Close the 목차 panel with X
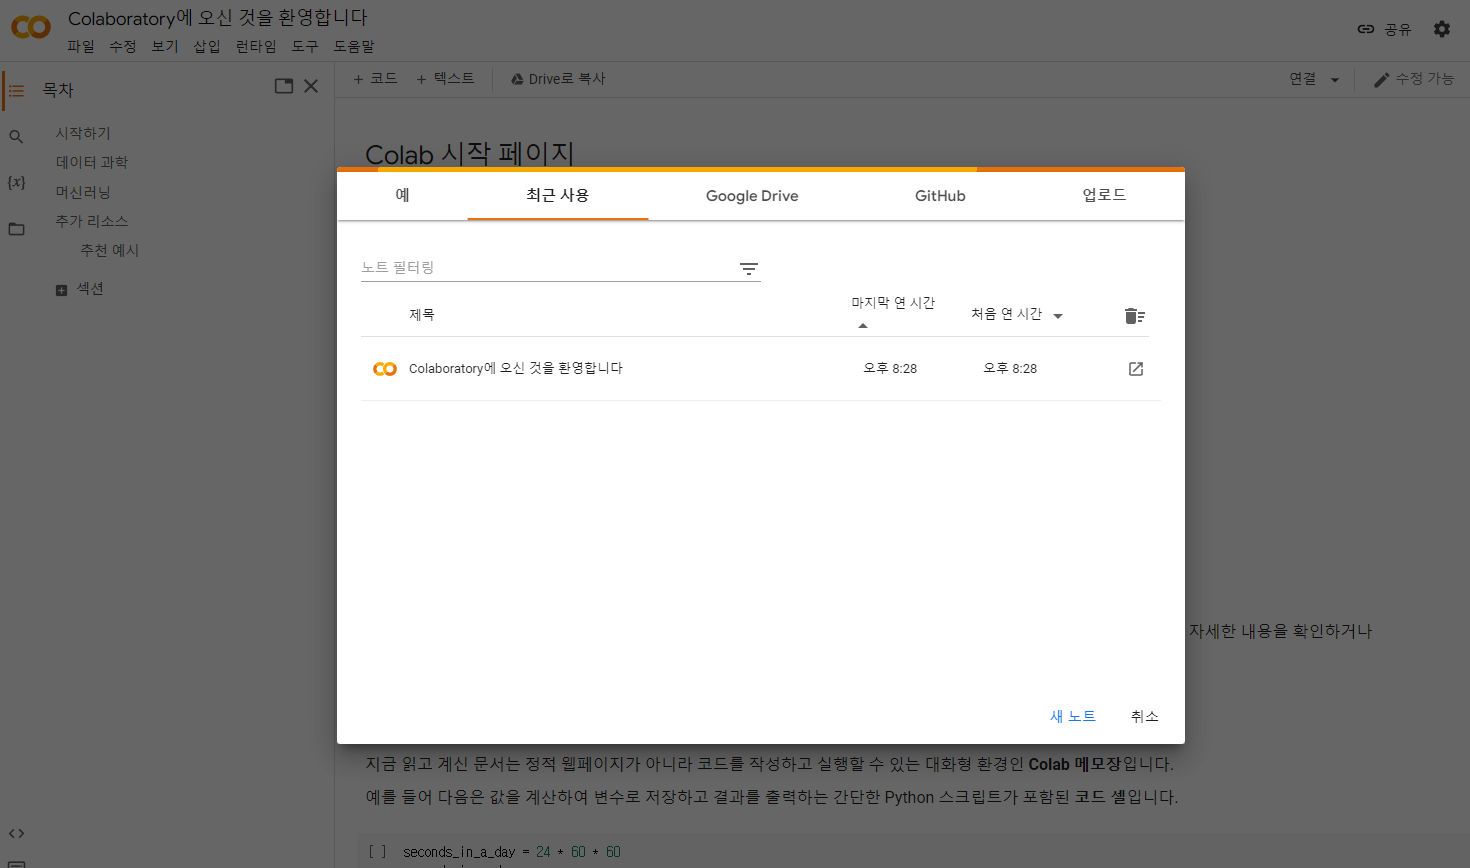 pos(311,86)
